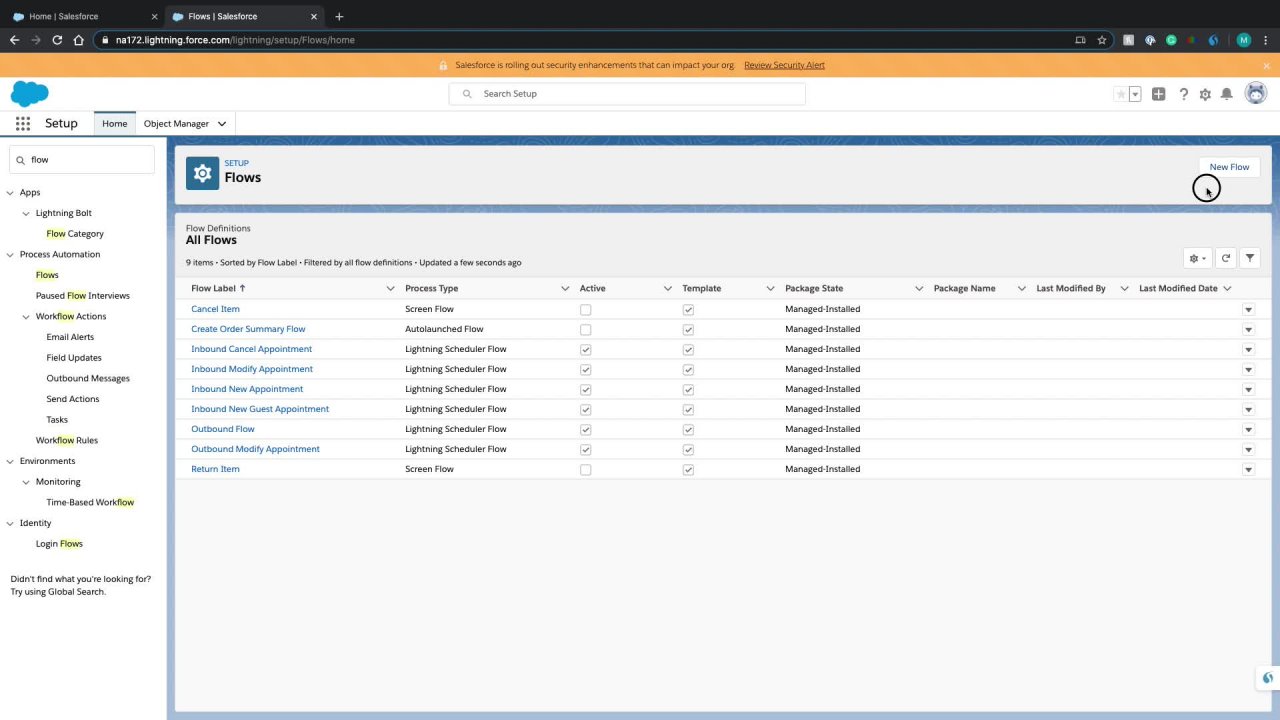Screen dimensions: 1280x720
Task: Open Flow Label column menu chevron
Action: tap(390, 288)
